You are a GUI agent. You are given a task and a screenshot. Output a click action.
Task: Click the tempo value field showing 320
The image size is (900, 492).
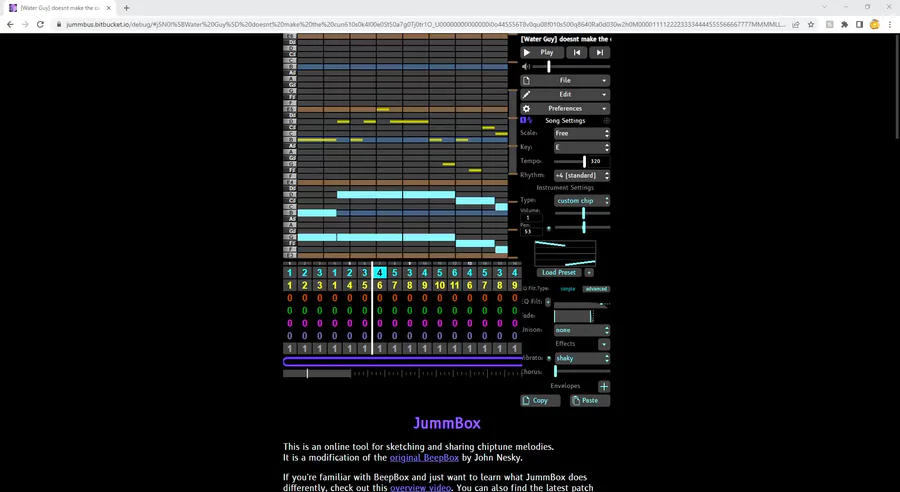pyautogui.click(x=599, y=161)
